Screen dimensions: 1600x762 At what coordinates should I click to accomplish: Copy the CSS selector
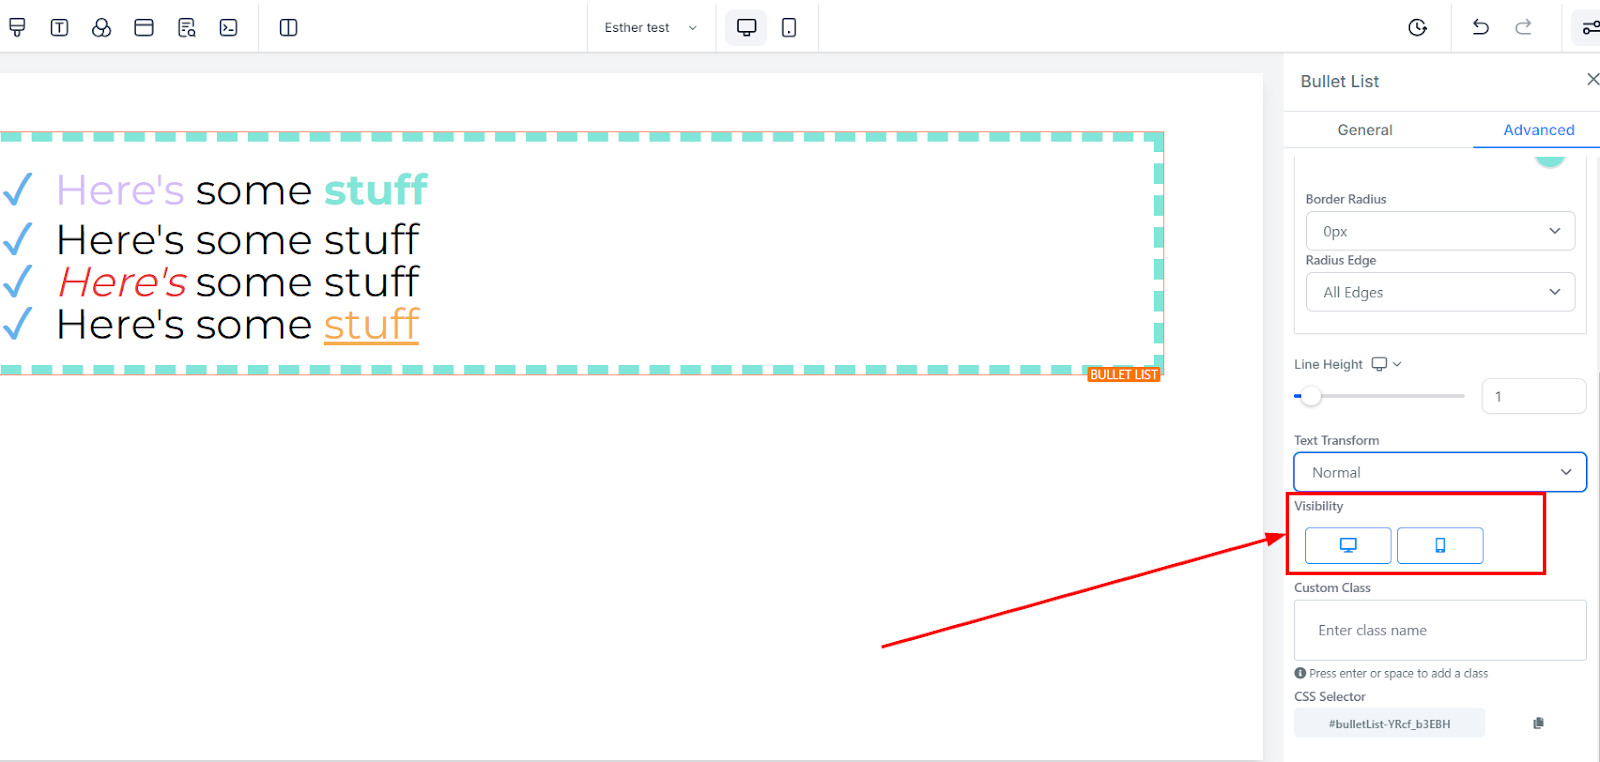[x=1538, y=723]
